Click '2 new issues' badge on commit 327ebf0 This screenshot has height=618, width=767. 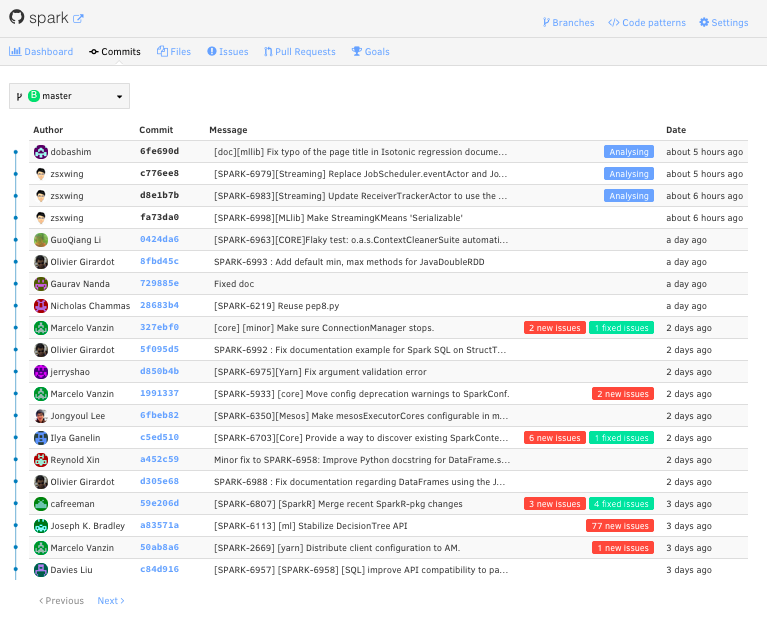tap(554, 328)
